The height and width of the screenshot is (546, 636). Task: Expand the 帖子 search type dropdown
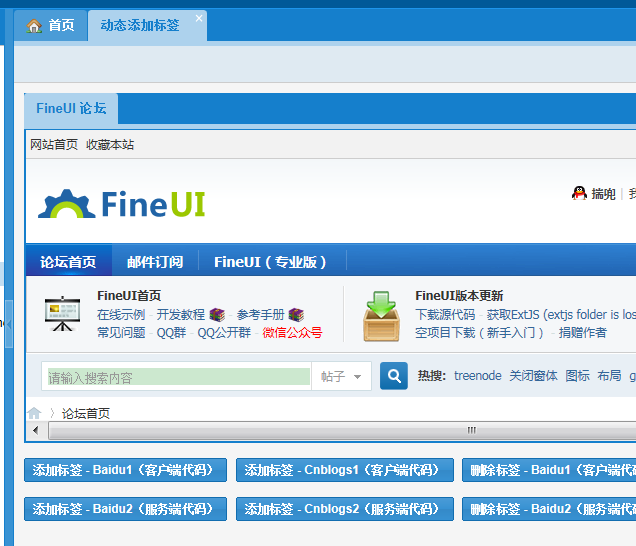click(x=341, y=376)
